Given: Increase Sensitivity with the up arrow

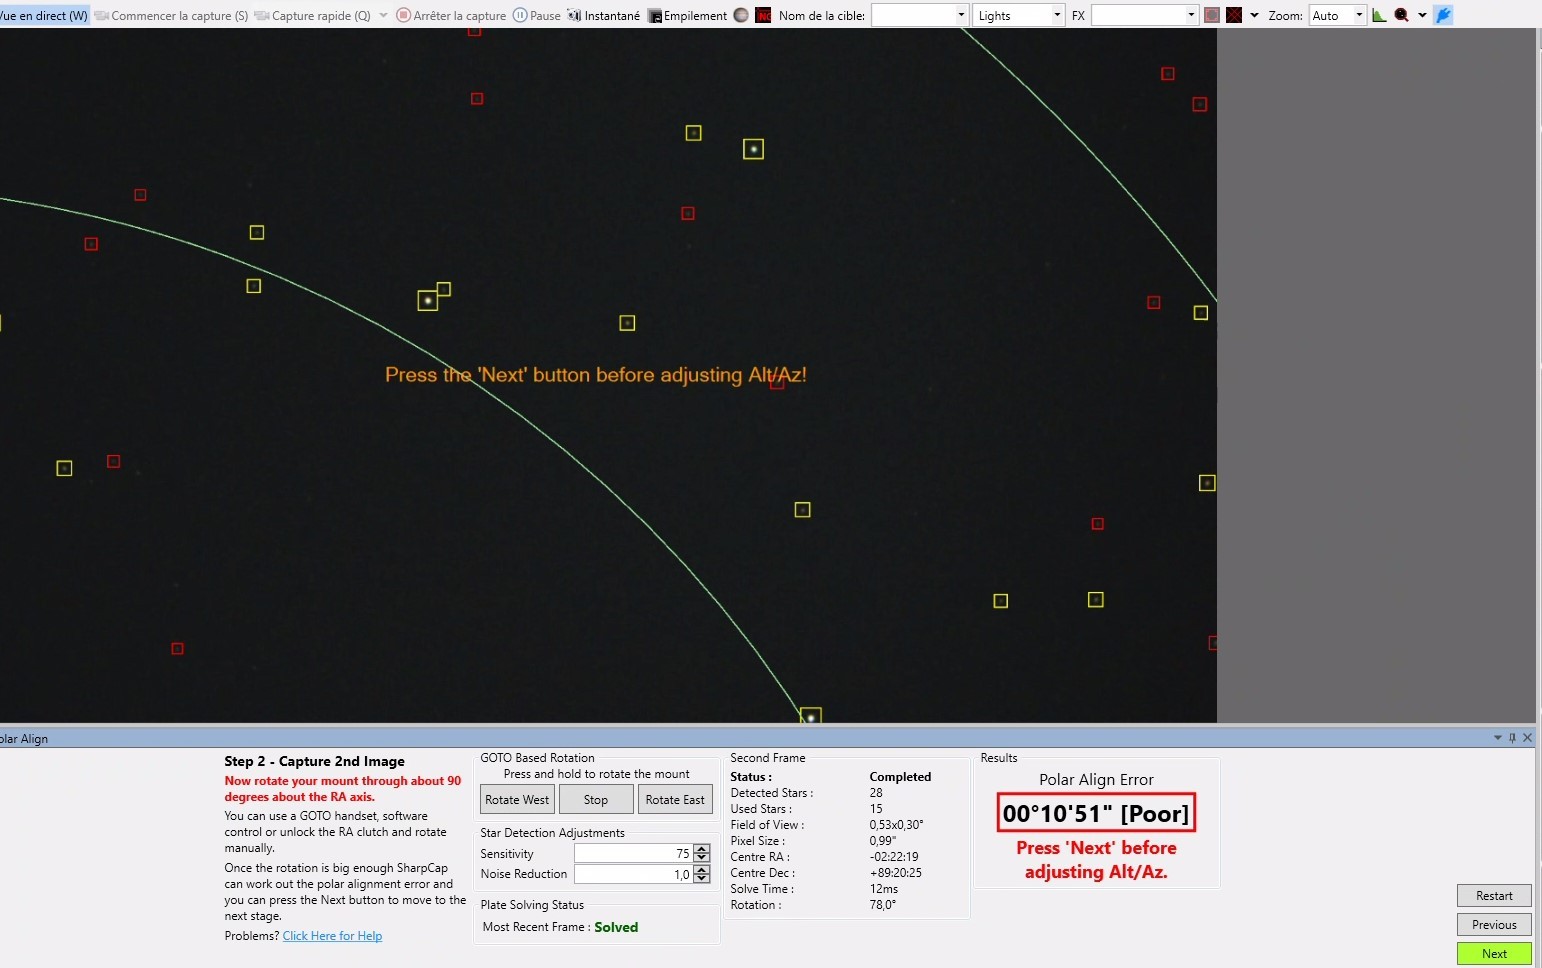Looking at the screenshot, I should tap(702, 849).
